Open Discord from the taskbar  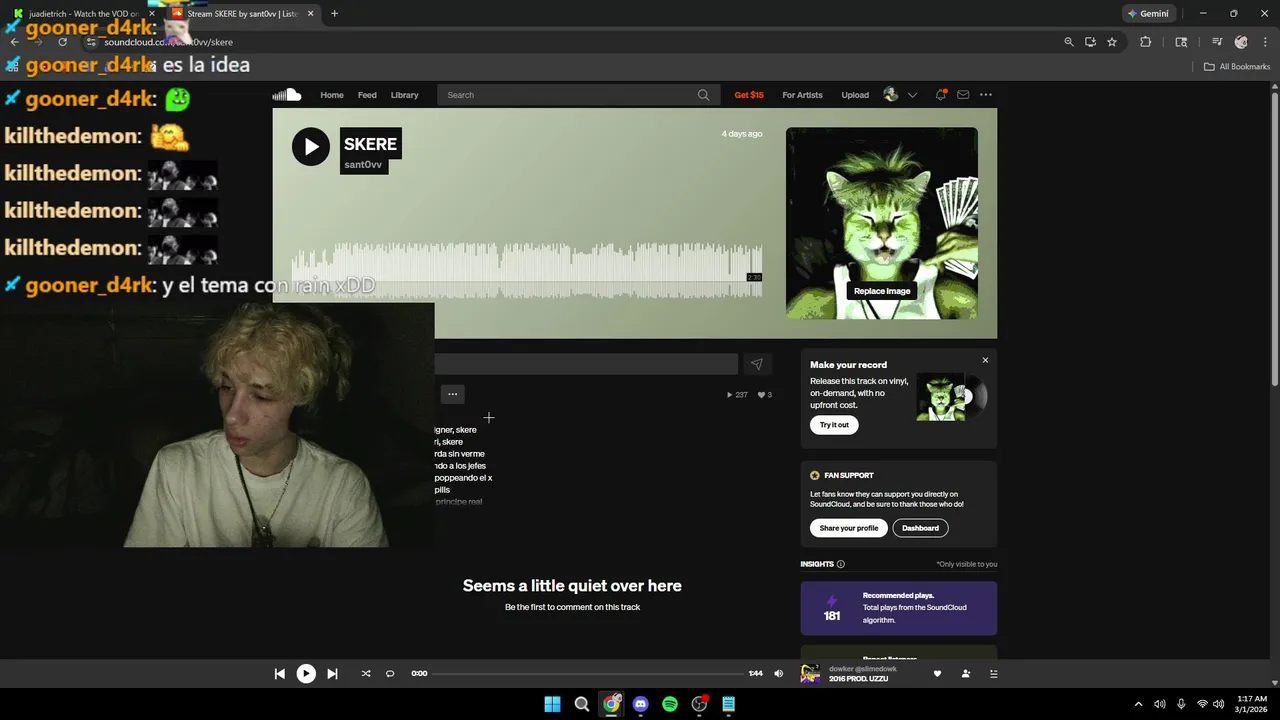(640, 704)
